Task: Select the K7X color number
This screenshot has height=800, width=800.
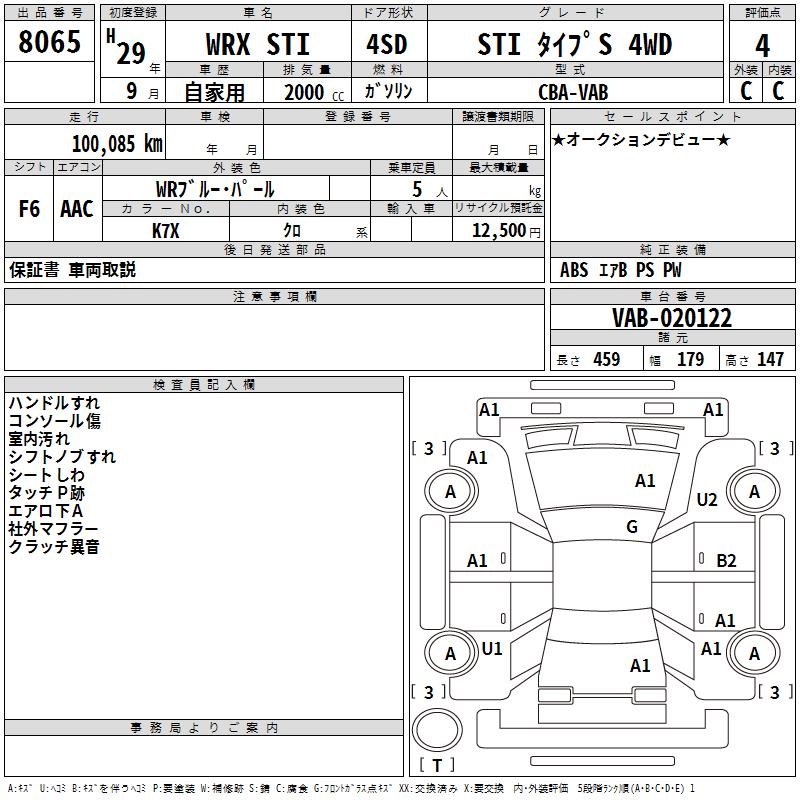Action: 166,230
